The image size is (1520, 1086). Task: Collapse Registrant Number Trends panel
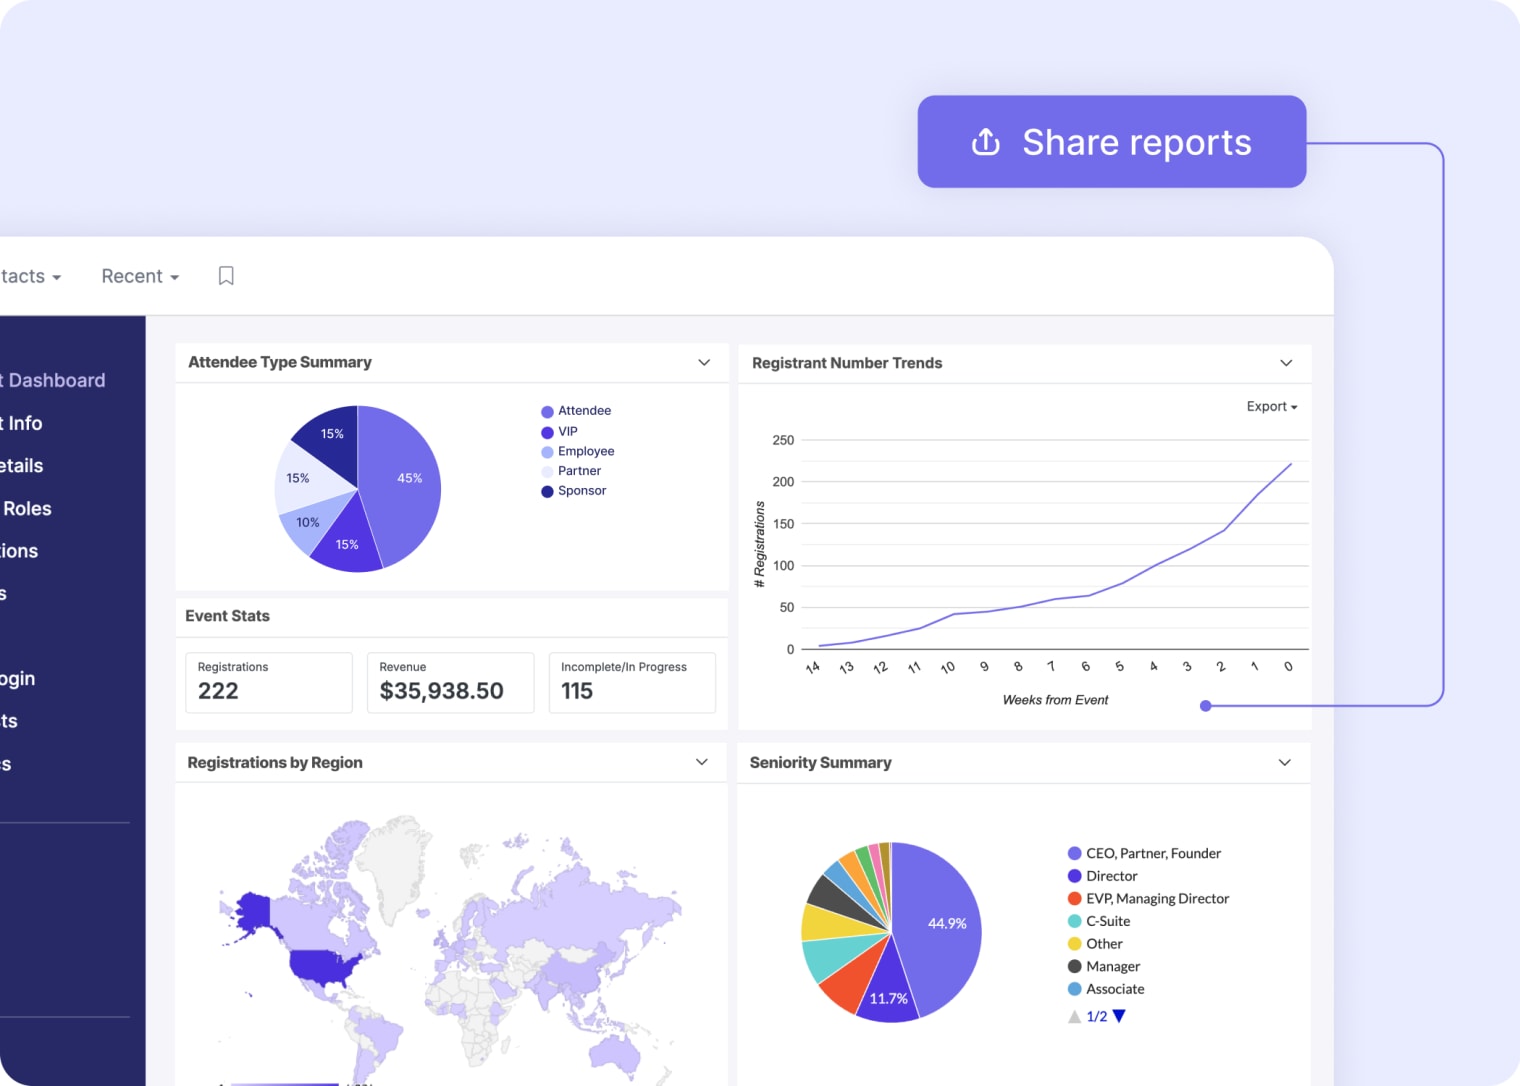tap(1286, 363)
